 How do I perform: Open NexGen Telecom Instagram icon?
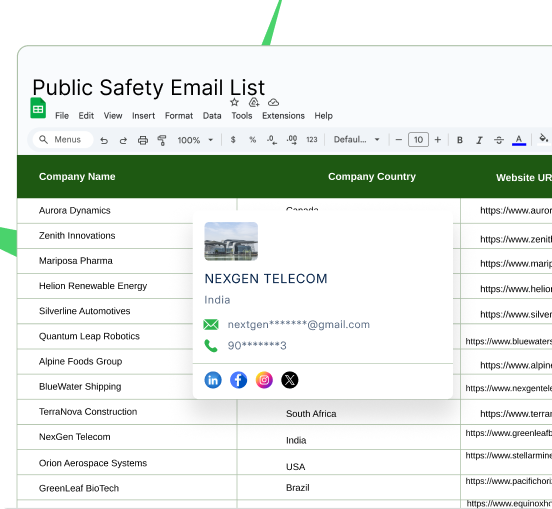(x=264, y=380)
